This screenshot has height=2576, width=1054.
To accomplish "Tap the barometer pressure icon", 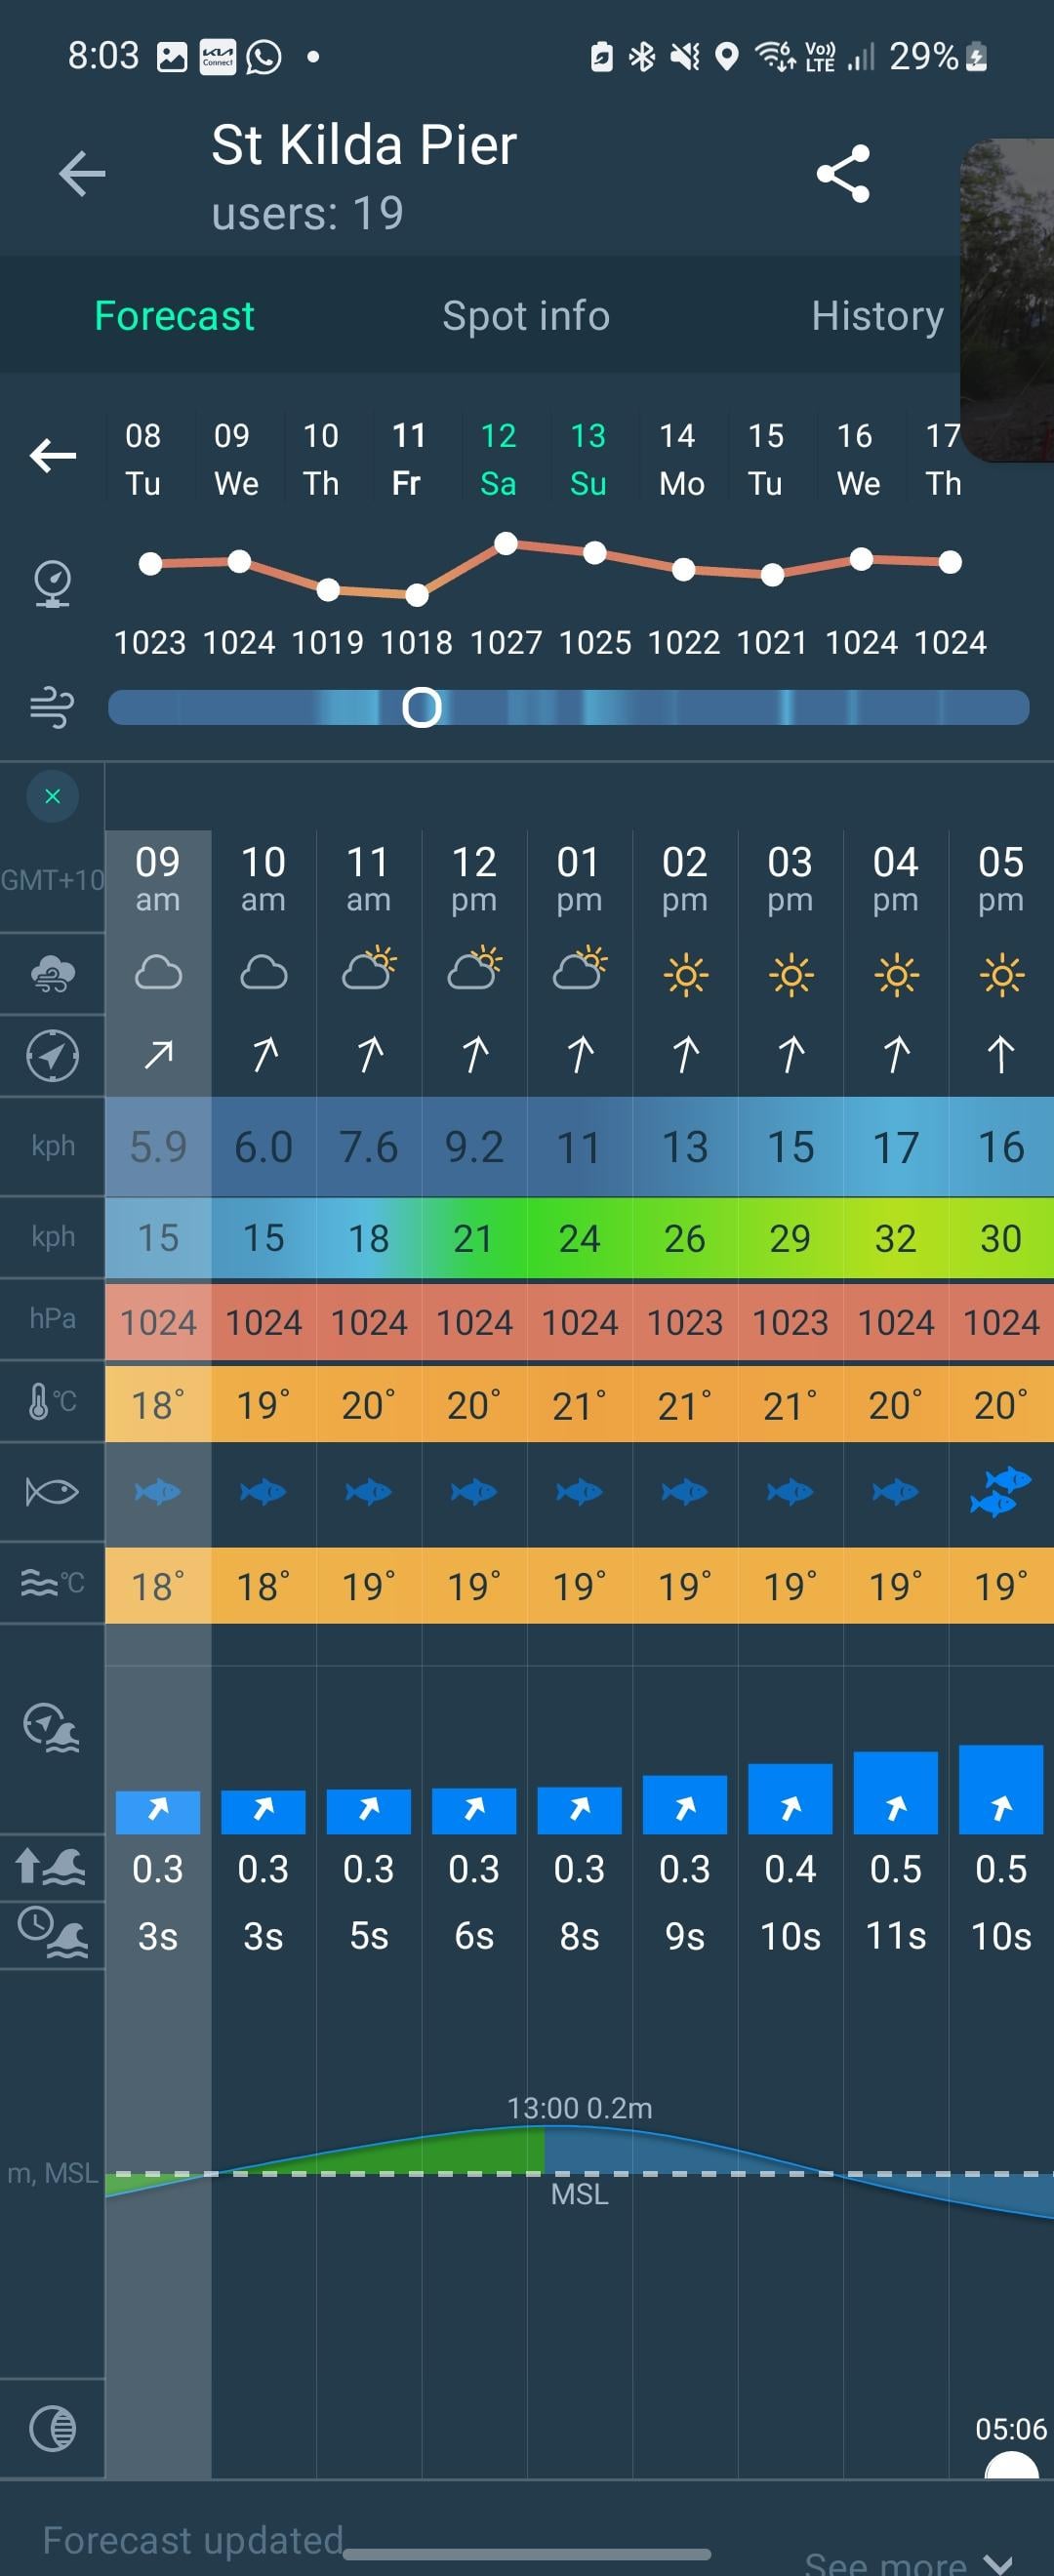I will (52, 583).
